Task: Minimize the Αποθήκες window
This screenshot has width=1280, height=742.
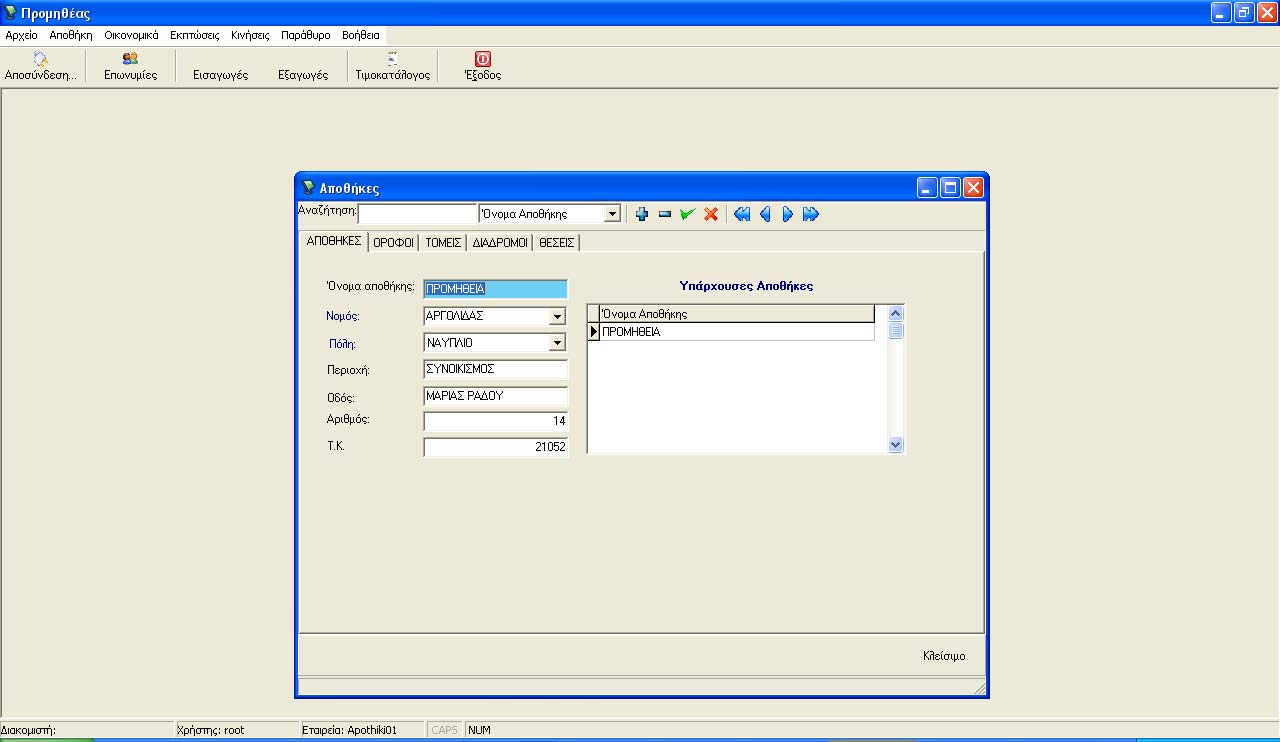Action: pos(929,187)
